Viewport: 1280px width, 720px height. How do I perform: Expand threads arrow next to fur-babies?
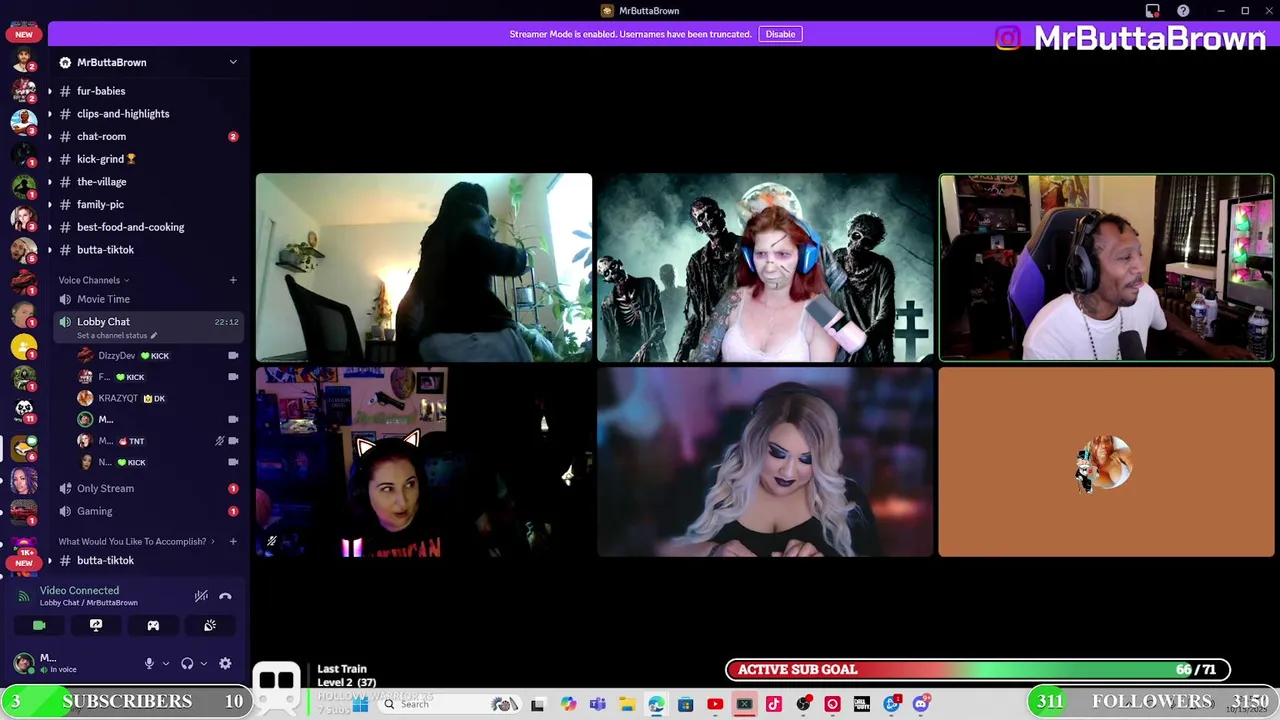click(x=49, y=91)
